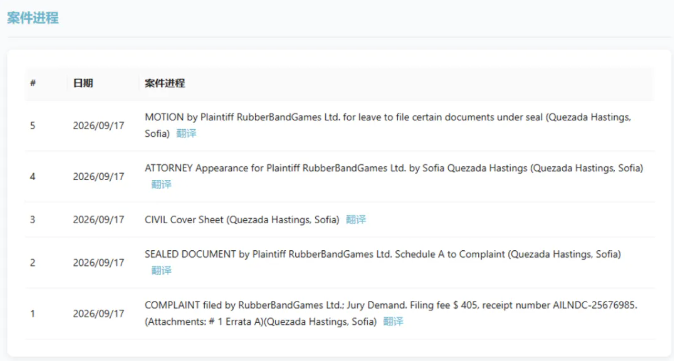This screenshot has height=361, width=674.
Task: Click the 案件进程 section heading
Action: point(33,18)
